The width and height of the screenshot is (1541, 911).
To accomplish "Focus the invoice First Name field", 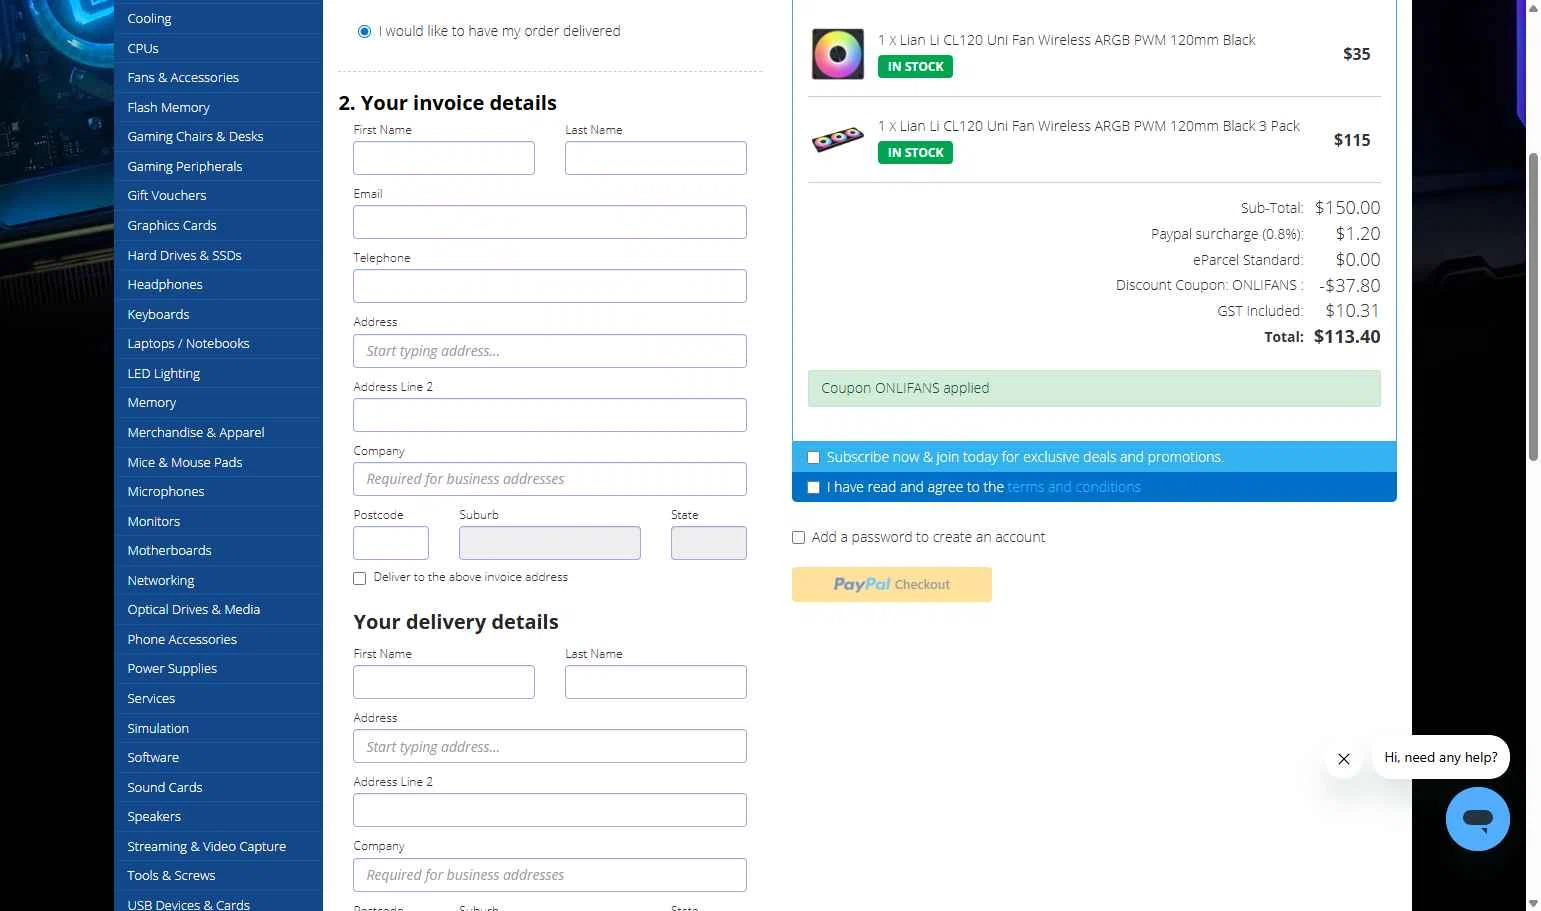I will 444,158.
